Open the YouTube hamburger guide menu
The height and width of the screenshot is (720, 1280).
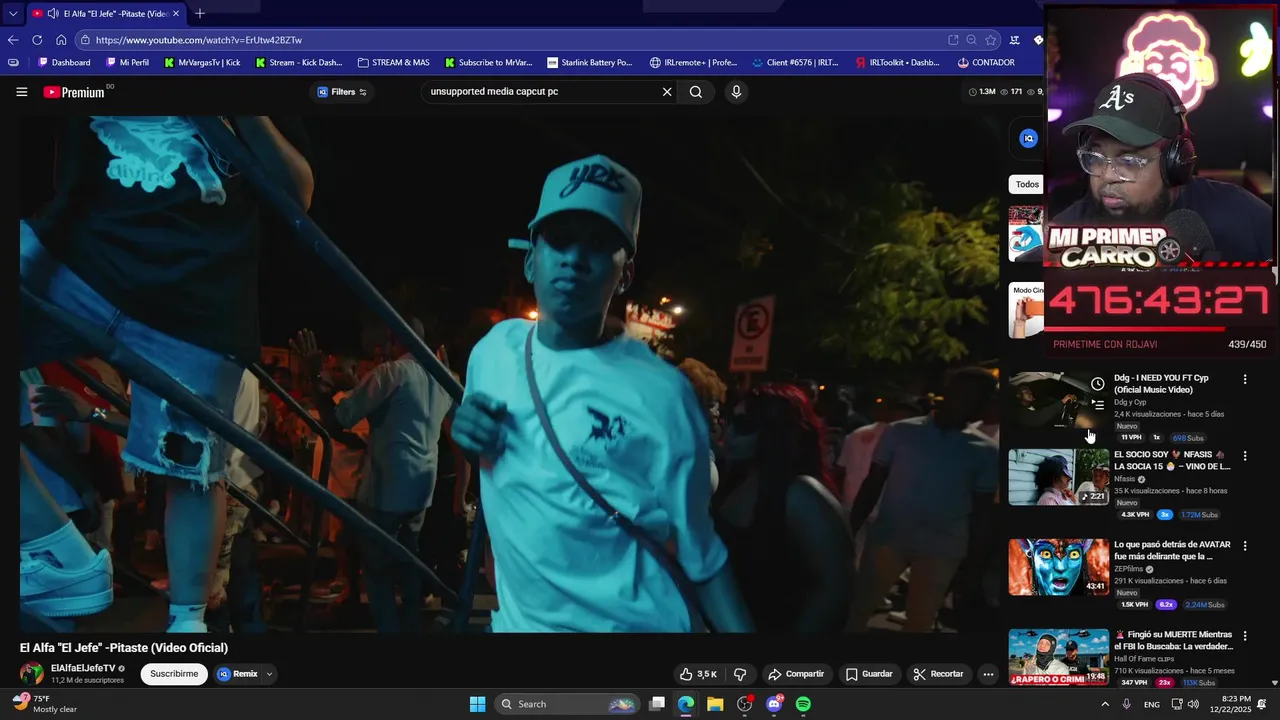point(21,92)
